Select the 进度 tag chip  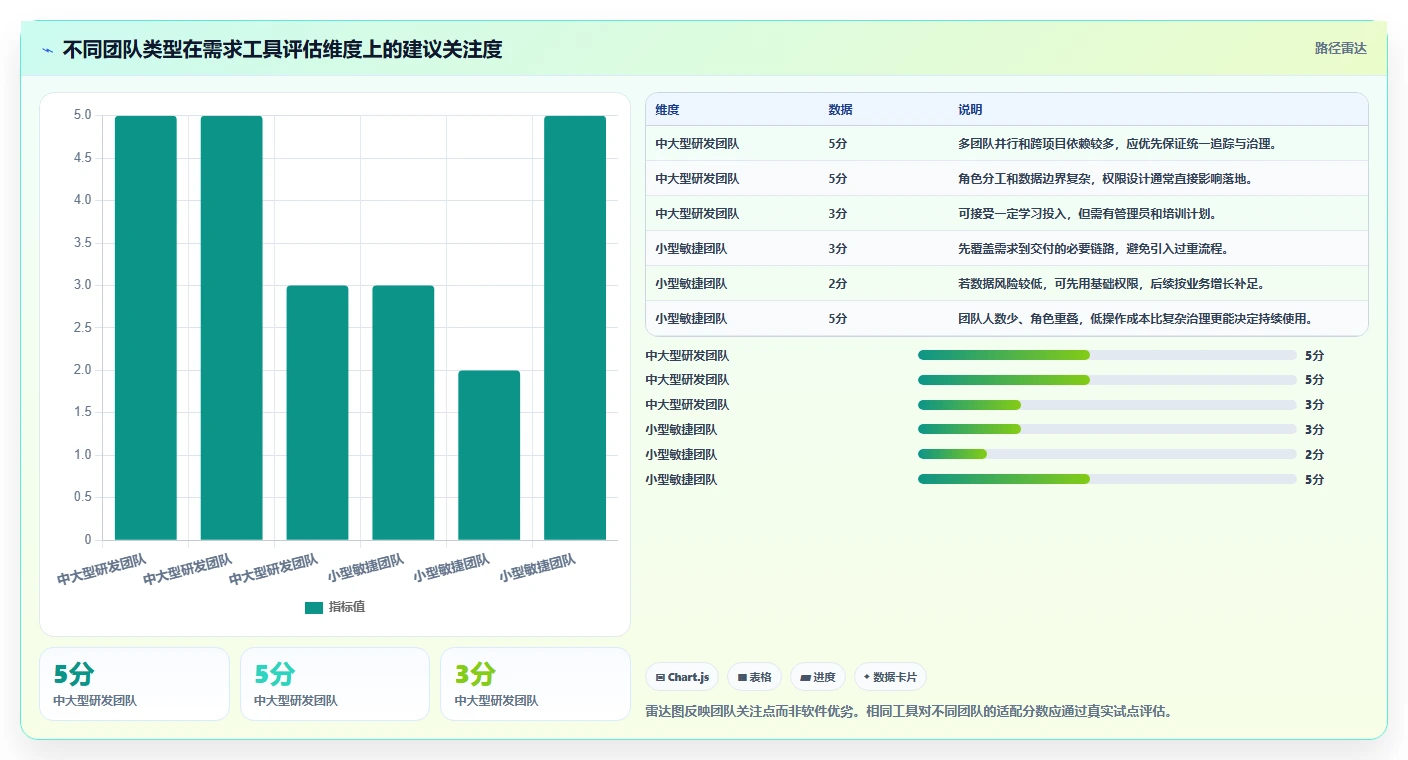point(817,677)
